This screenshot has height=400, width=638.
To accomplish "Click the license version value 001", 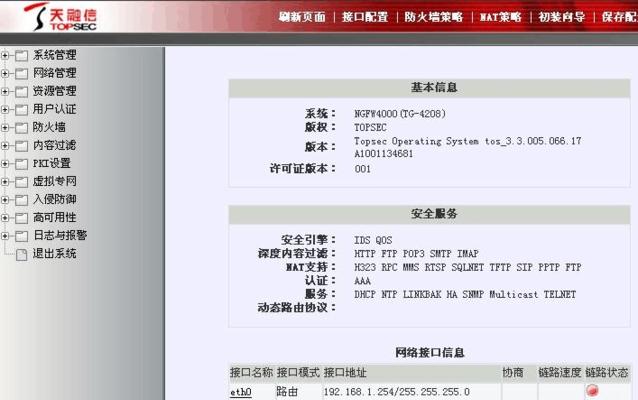I will click(x=363, y=169).
